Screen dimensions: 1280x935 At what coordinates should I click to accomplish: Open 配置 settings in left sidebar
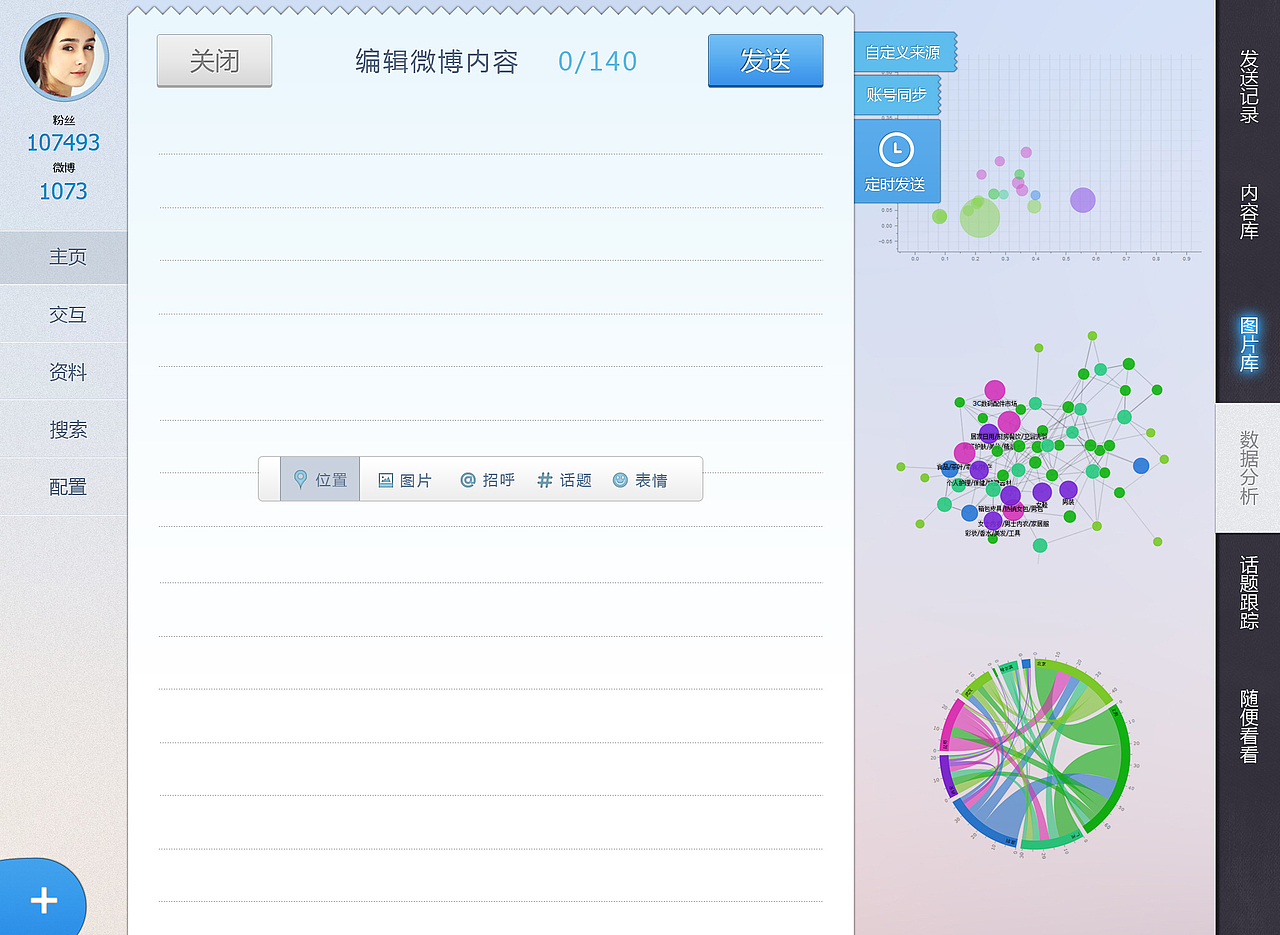click(x=64, y=487)
